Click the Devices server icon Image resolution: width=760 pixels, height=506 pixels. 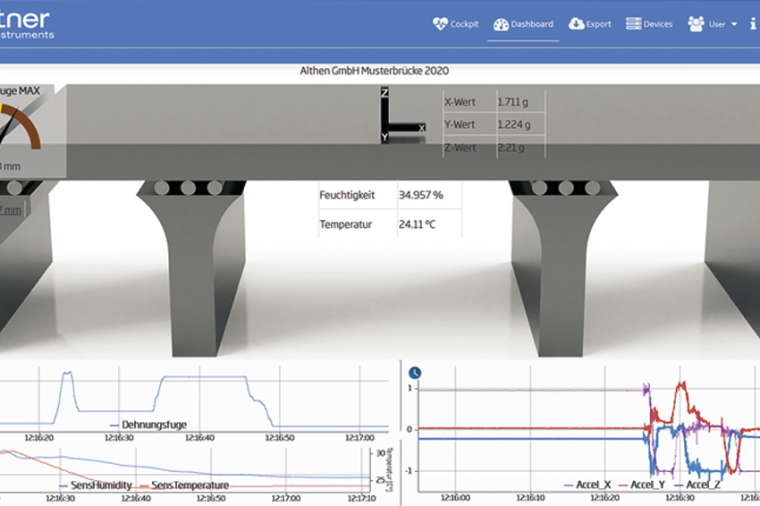(x=633, y=23)
